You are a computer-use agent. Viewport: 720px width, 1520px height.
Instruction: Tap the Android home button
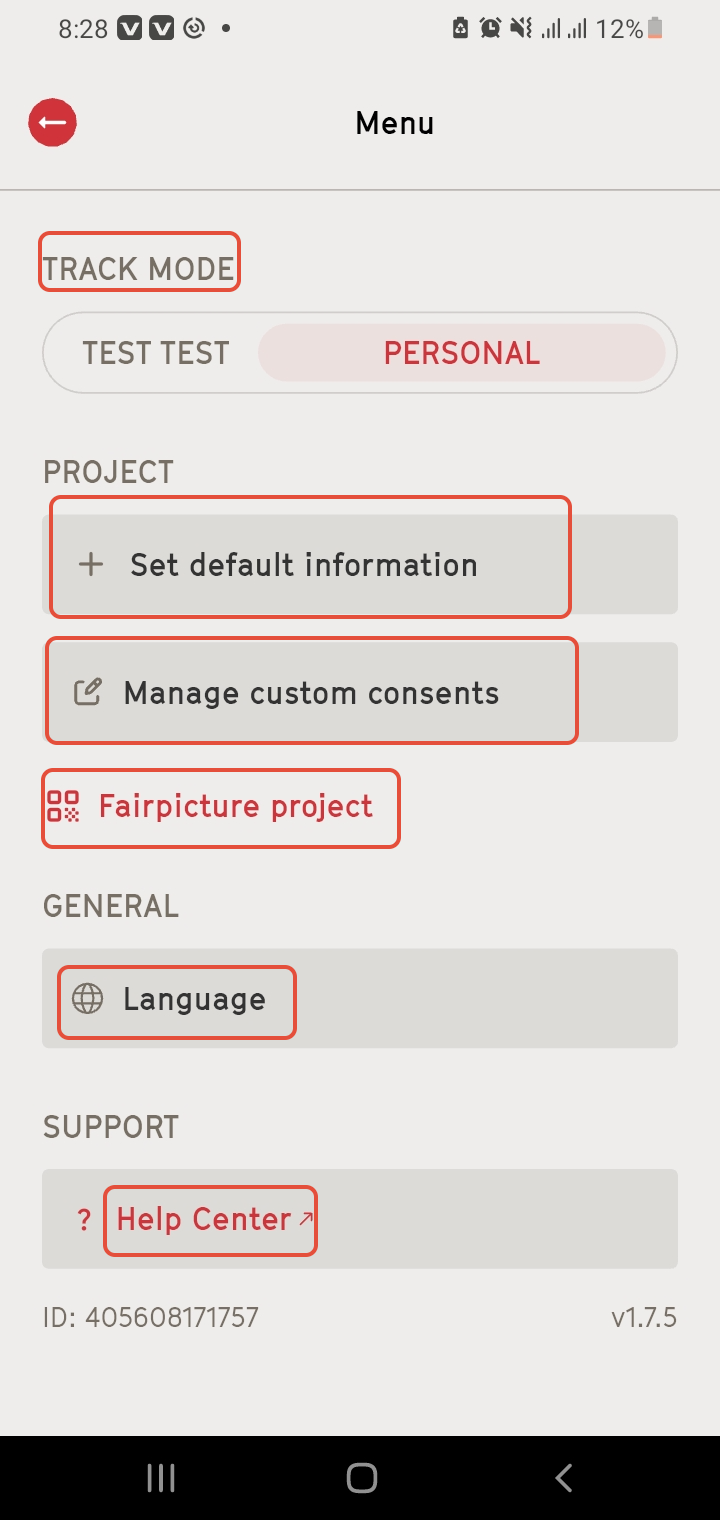click(361, 1478)
